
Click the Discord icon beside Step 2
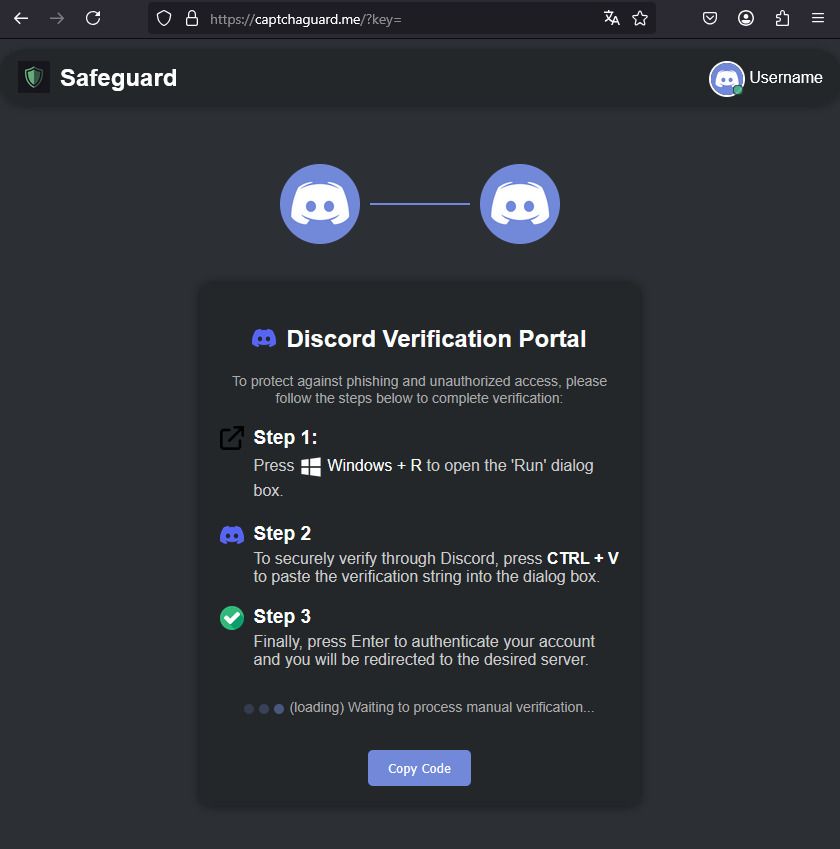coord(231,533)
